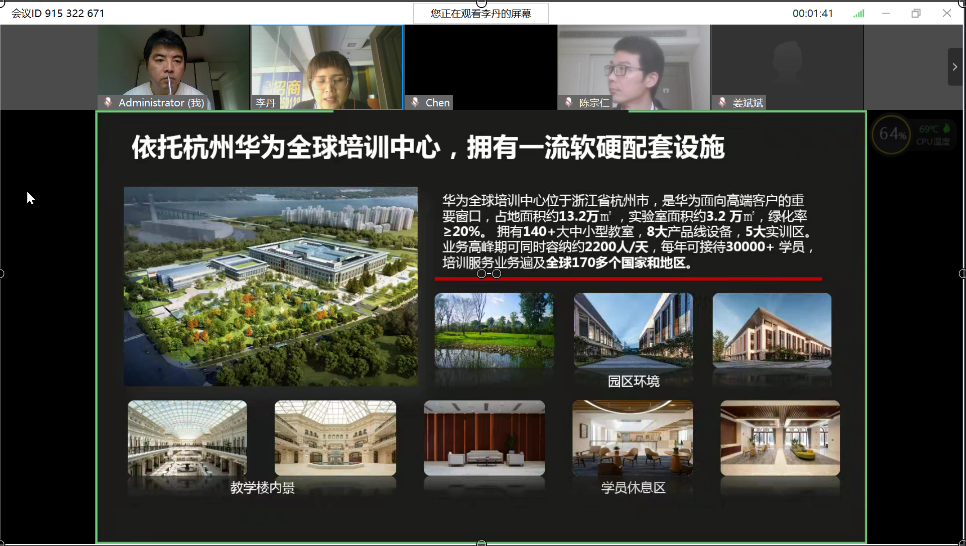Click the muted mic icon beside Chen
966x546 pixels.
[x=415, y=102]
